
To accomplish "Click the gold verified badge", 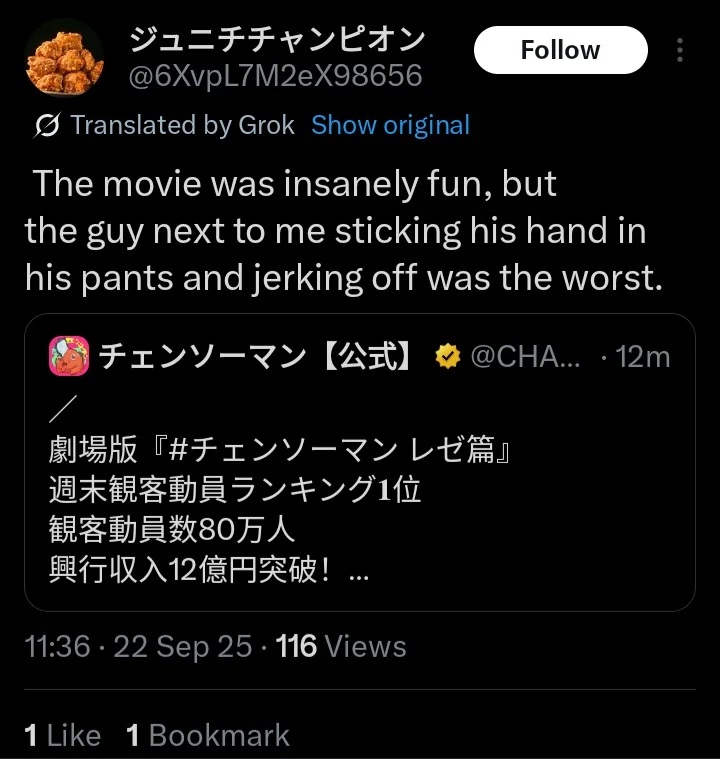I will pyautogui.click(x=446, y=357).
